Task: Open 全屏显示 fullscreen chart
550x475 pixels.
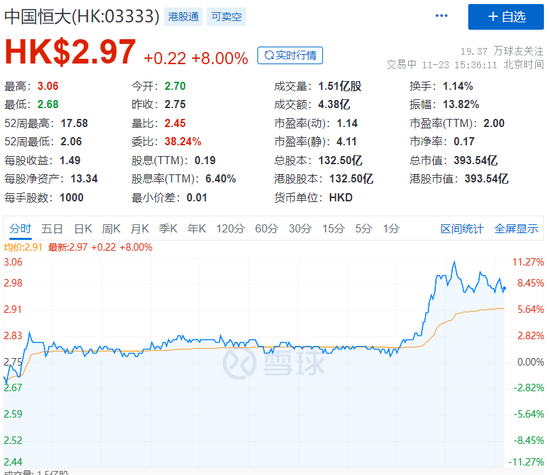Action: (x=516, y=229)
